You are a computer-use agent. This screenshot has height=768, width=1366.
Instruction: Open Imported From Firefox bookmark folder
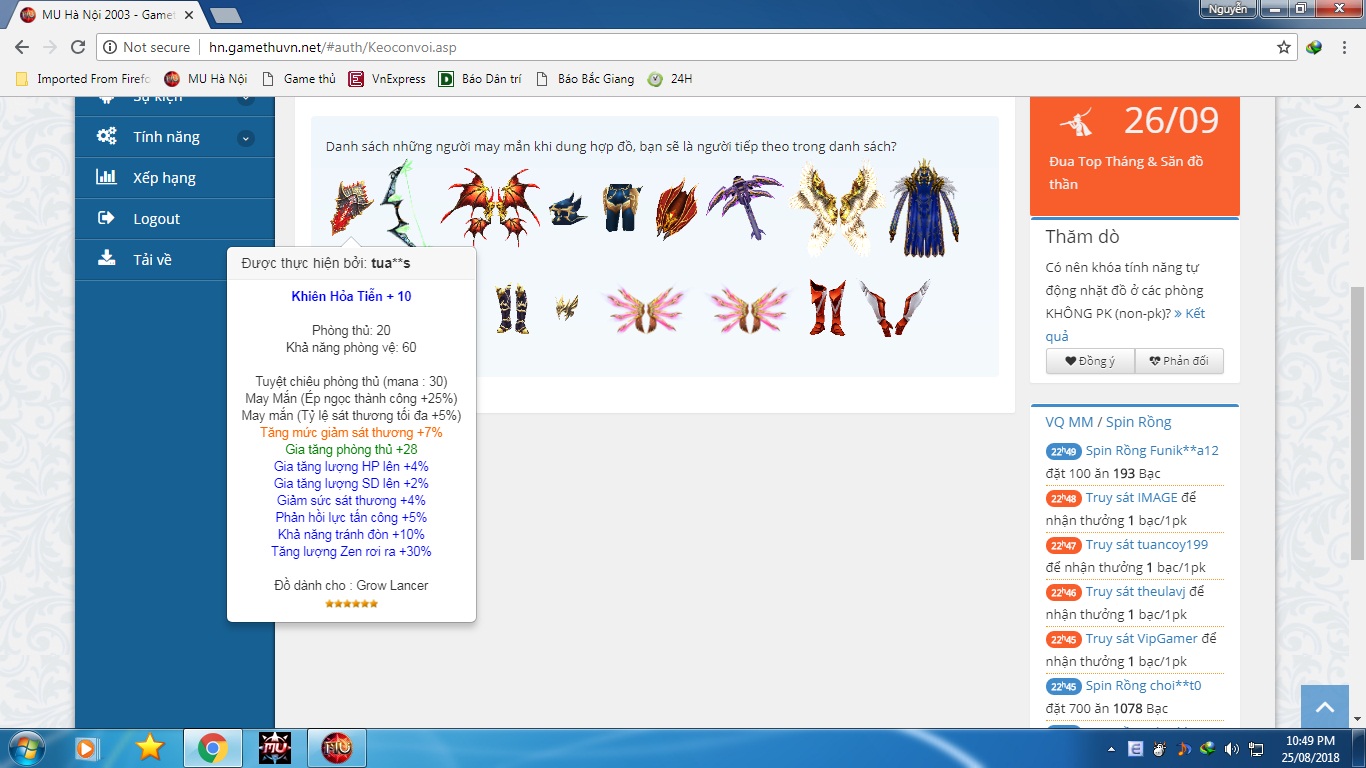coord(82,79)
